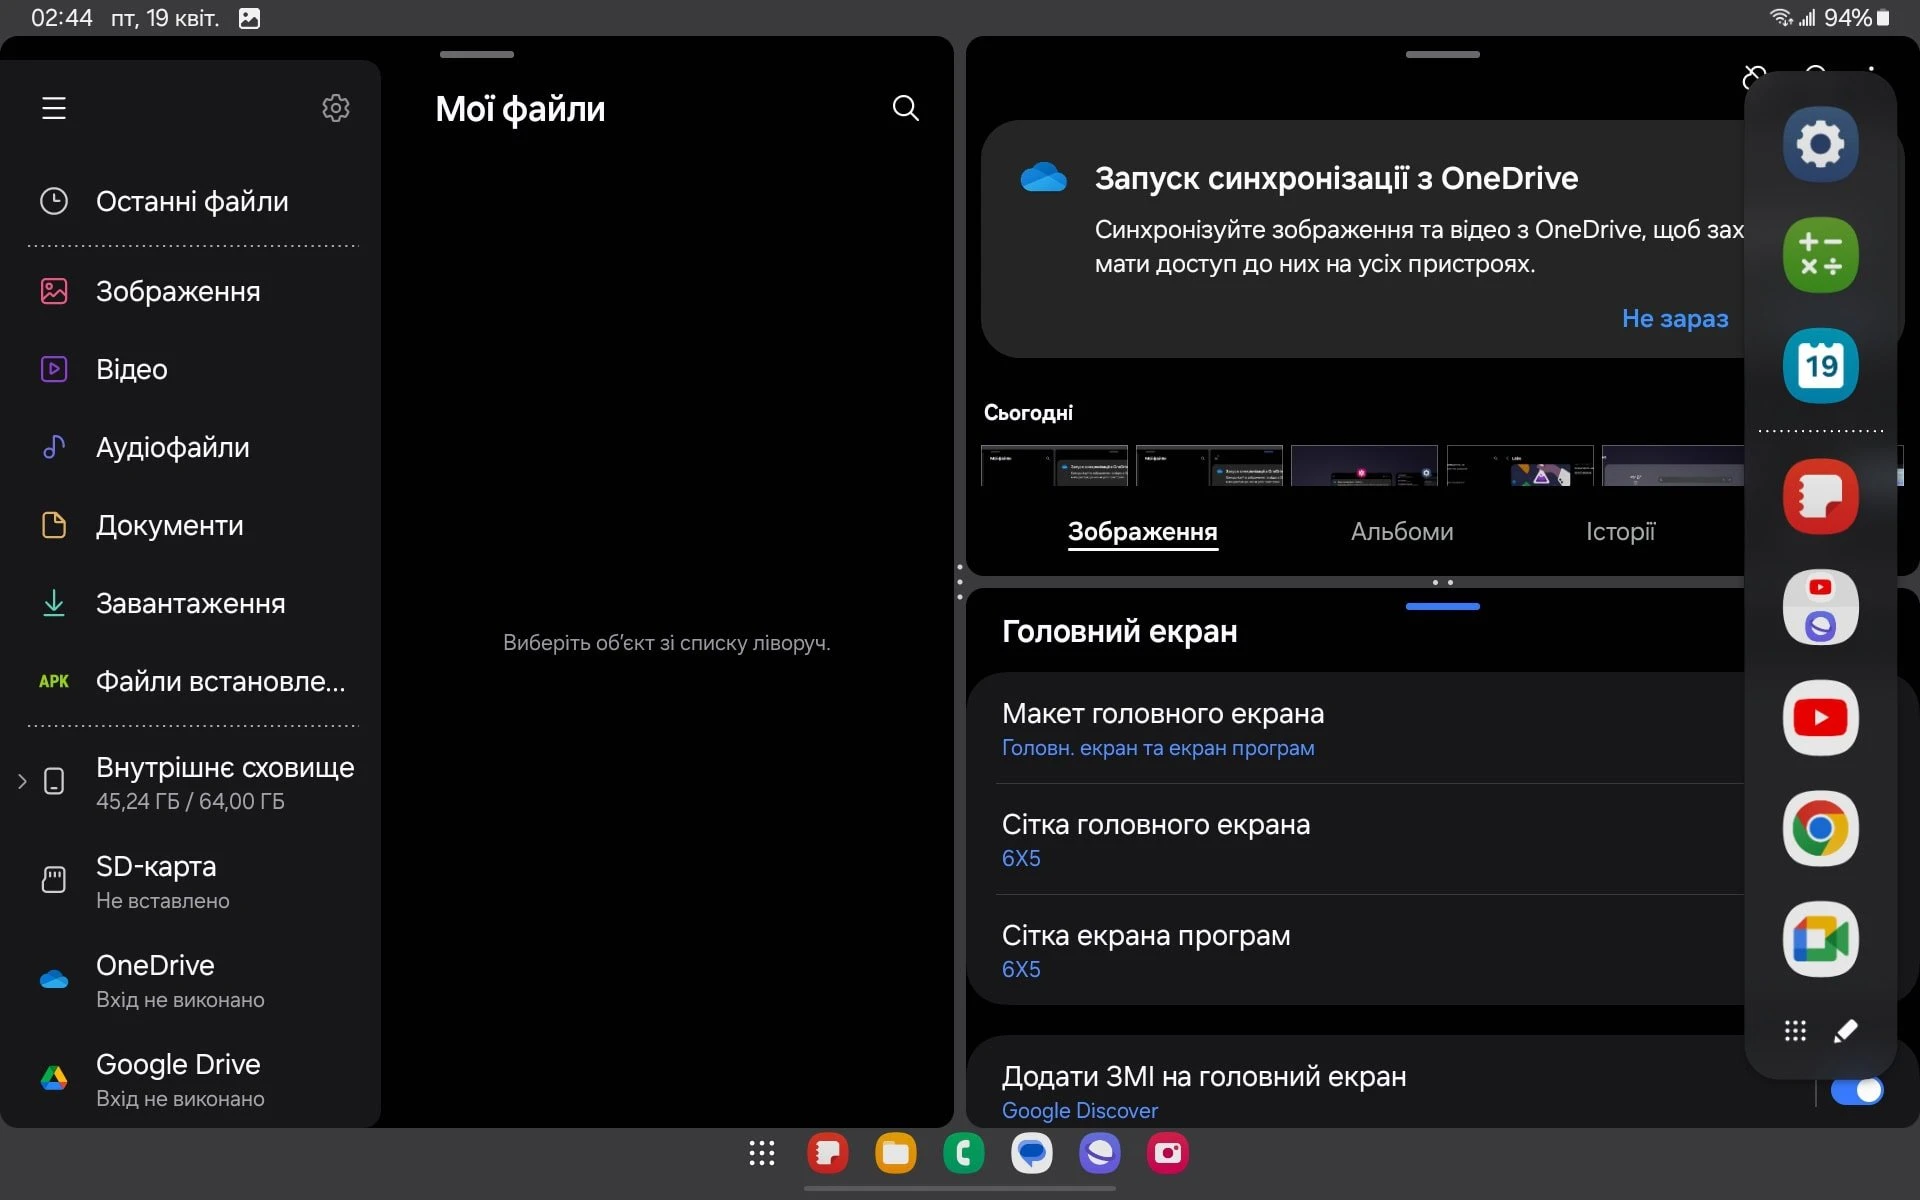Dismiss OneDrive sync with Не зараз

[x=1674, y=318]
